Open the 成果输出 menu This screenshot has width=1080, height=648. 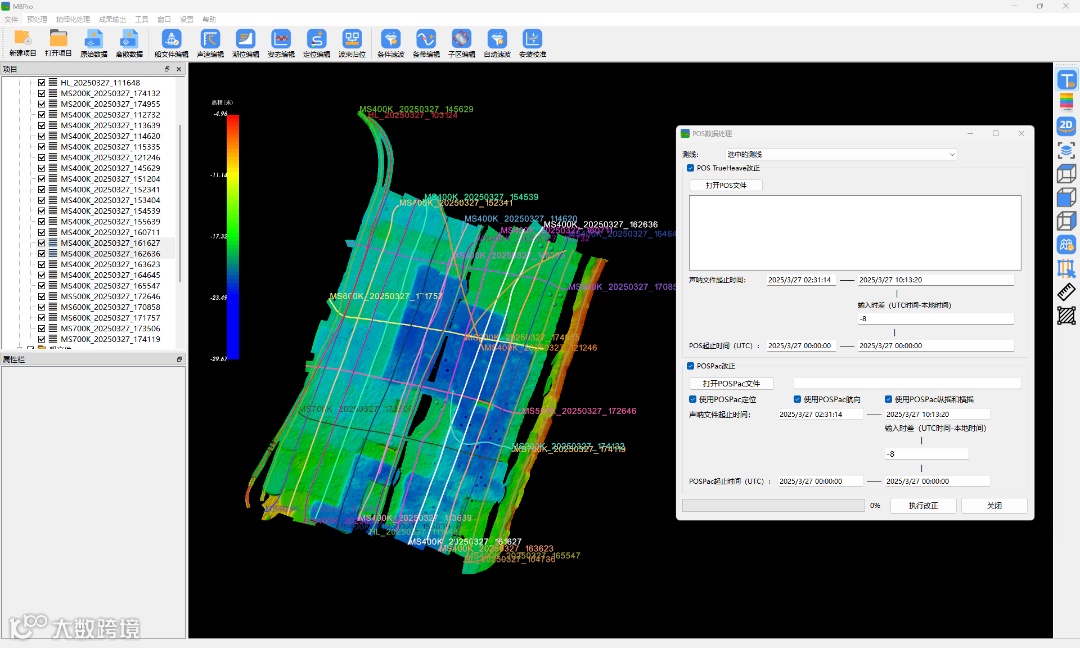[x=112, y=19]
